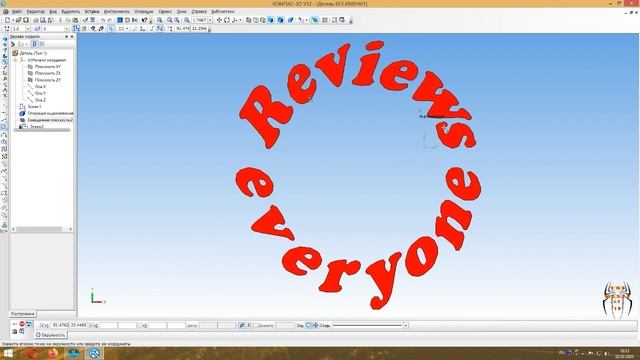
Task: Save the document with the diskette icon
Action: (x=26, y=20)
